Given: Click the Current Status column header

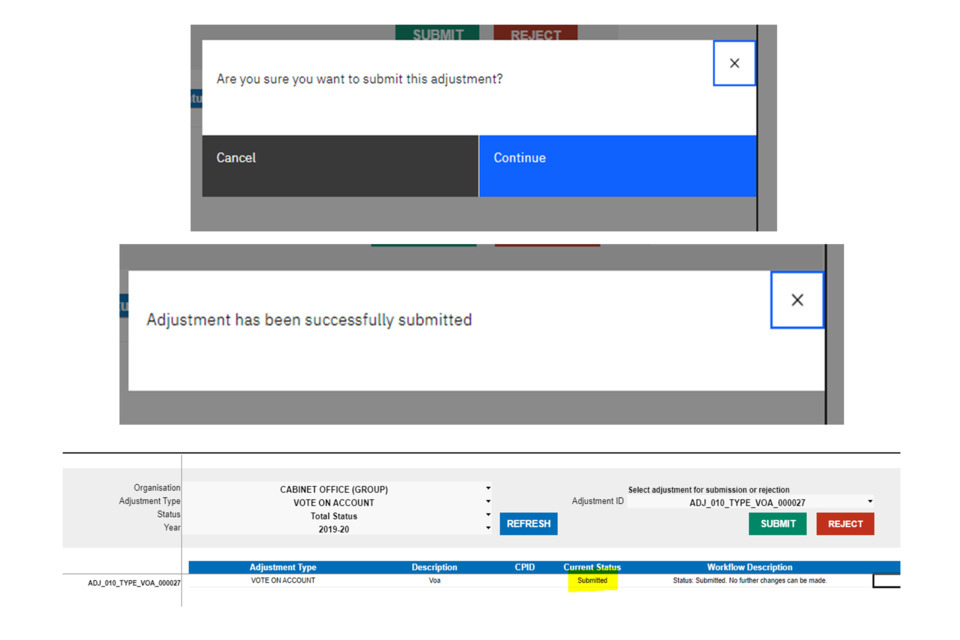Looking at the screenshot, I should [x=592, y=567].
